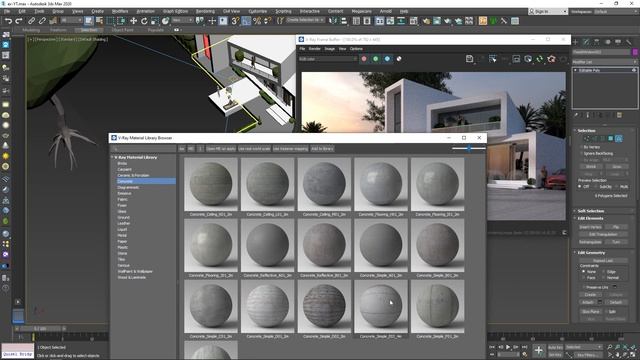This screenshot has height=360, width=640.
Task: Open the Utilities hammer tab in command panel
Action: (x=629, y=42)
